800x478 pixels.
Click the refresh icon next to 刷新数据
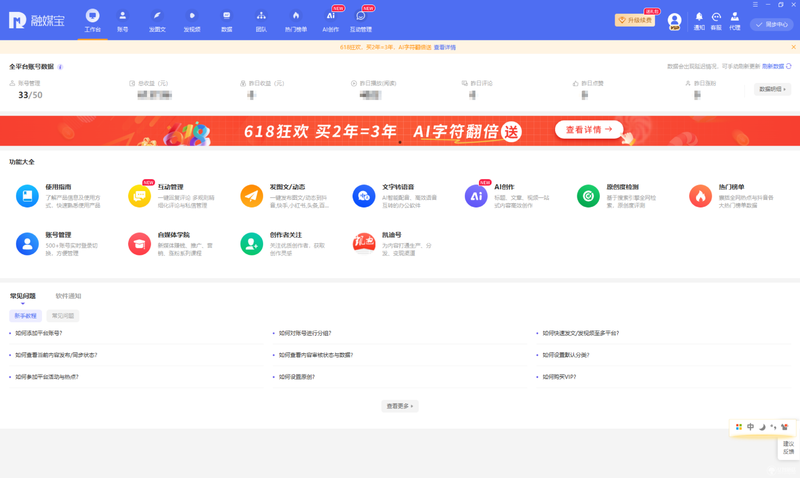click(789, 66)
